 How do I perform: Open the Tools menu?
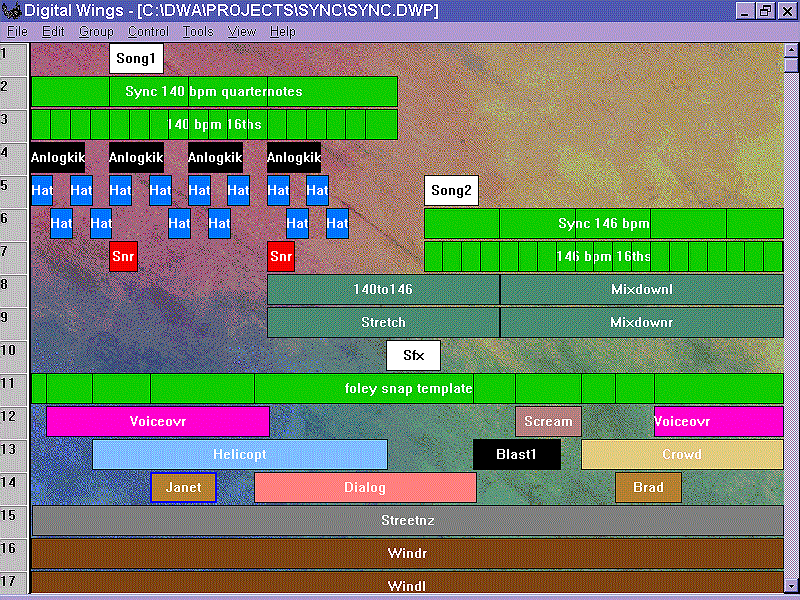click(x=198, y=32)
